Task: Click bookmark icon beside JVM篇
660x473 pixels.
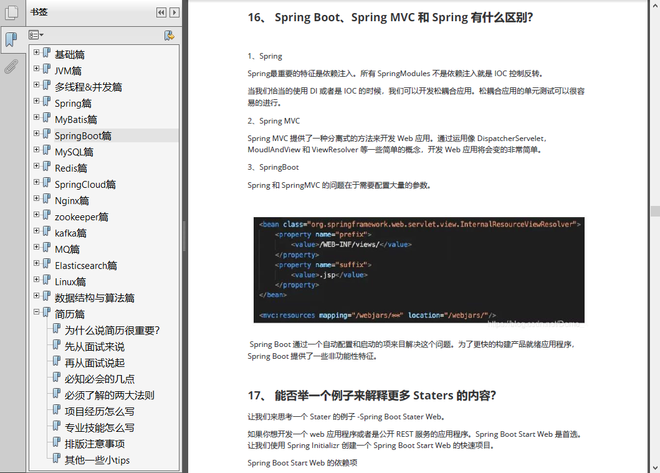Action: (x=47, y=70)
